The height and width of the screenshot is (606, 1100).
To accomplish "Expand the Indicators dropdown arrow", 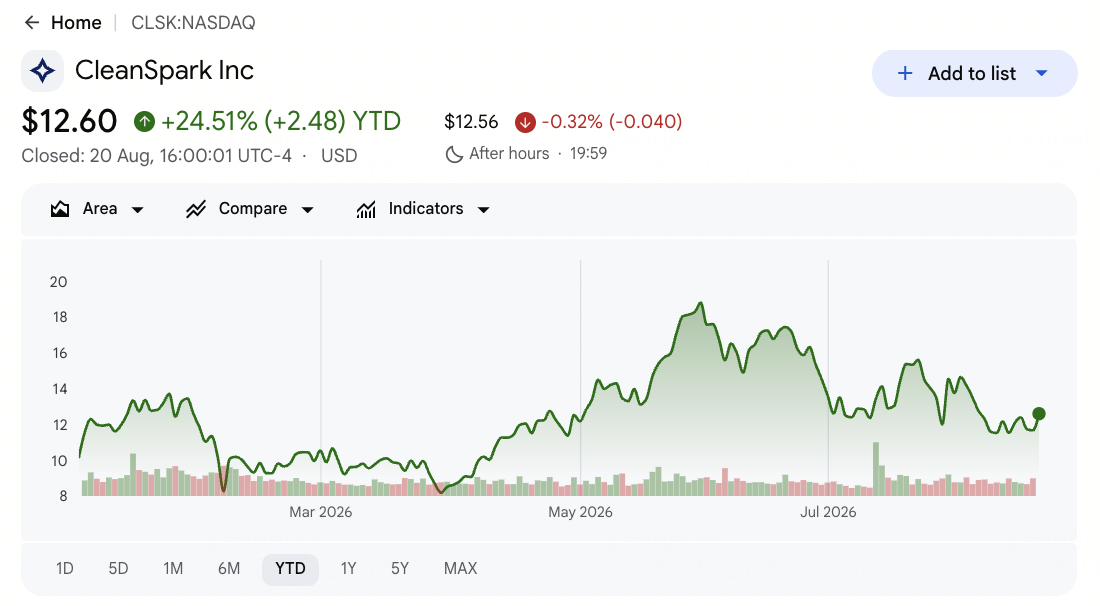I will coord(483,210).
